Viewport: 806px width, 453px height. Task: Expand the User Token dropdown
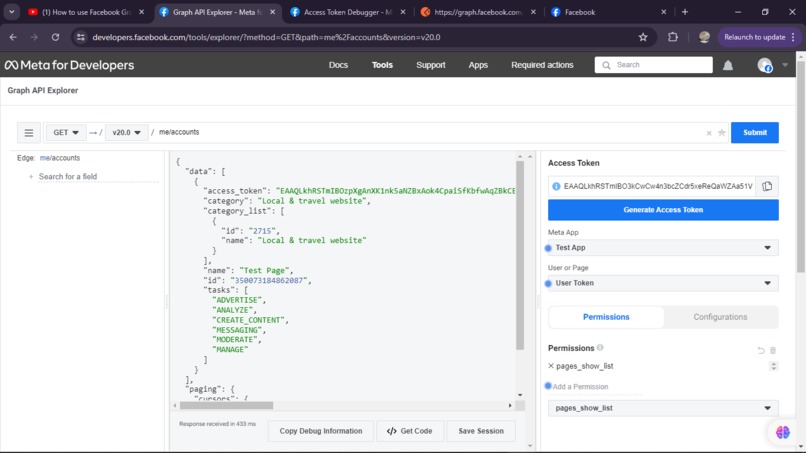point(663,283)
